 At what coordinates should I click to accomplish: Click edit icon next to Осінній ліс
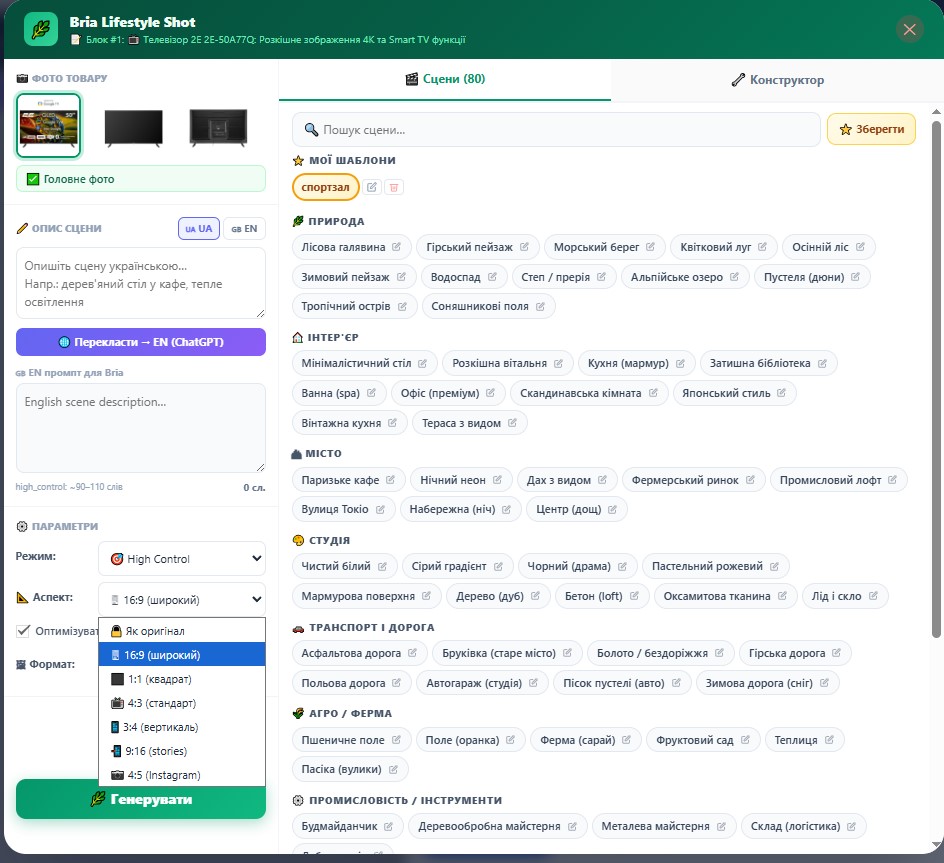tap(860, 247)
